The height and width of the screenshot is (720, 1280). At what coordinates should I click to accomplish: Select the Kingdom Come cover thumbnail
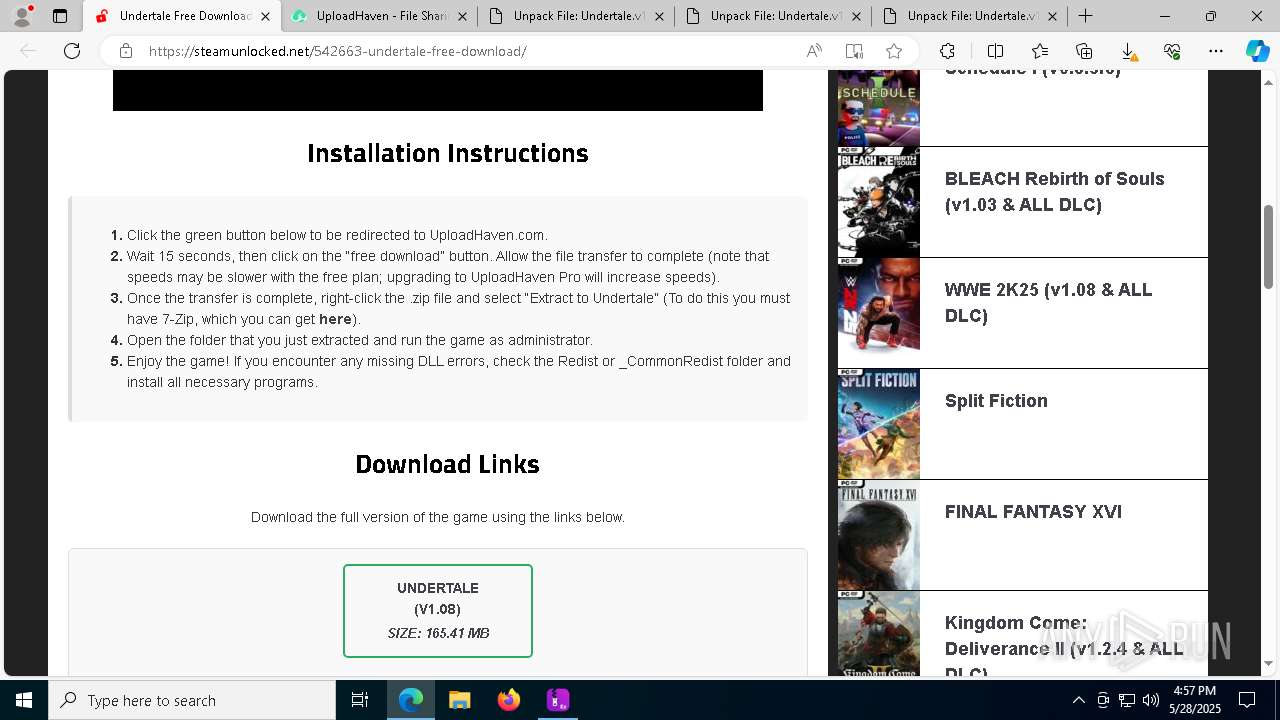point(878,634)
